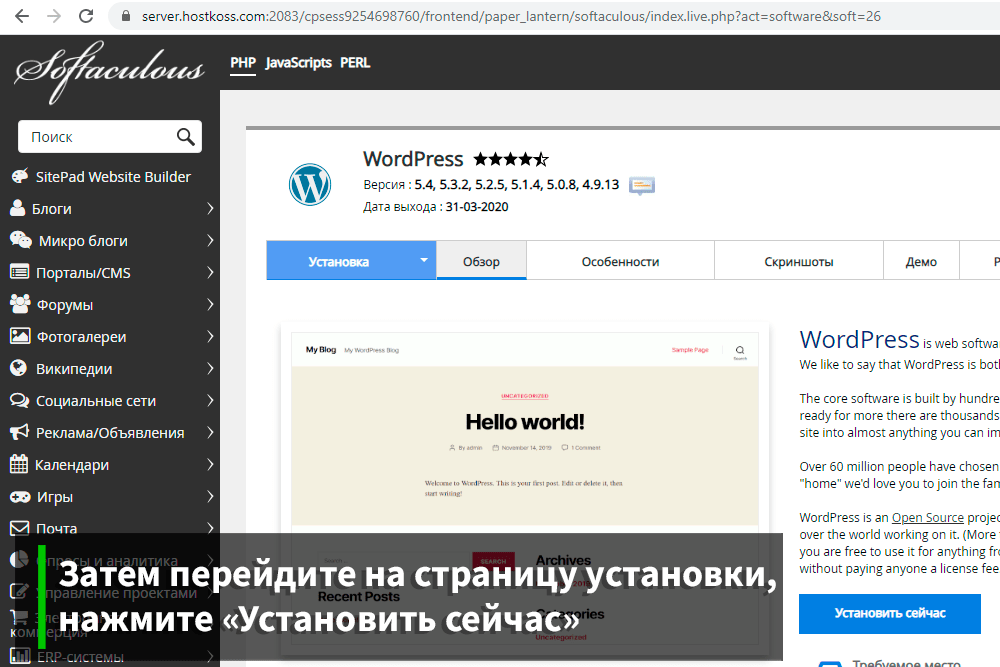Expand the Реклама/Объявления category chevron
The width and height of the screenshot is (1000, 667).
pos(210,432)
